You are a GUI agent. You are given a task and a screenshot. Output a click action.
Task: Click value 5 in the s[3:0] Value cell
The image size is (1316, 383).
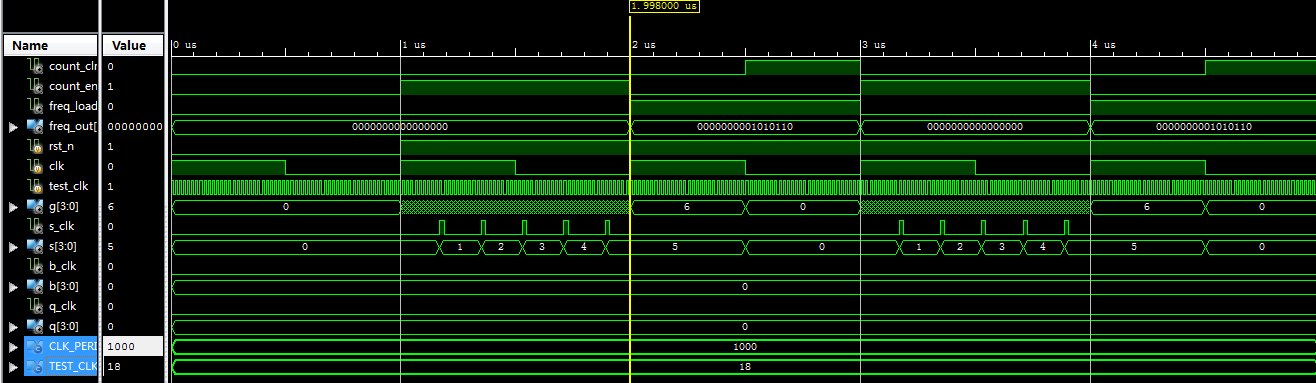110,246
